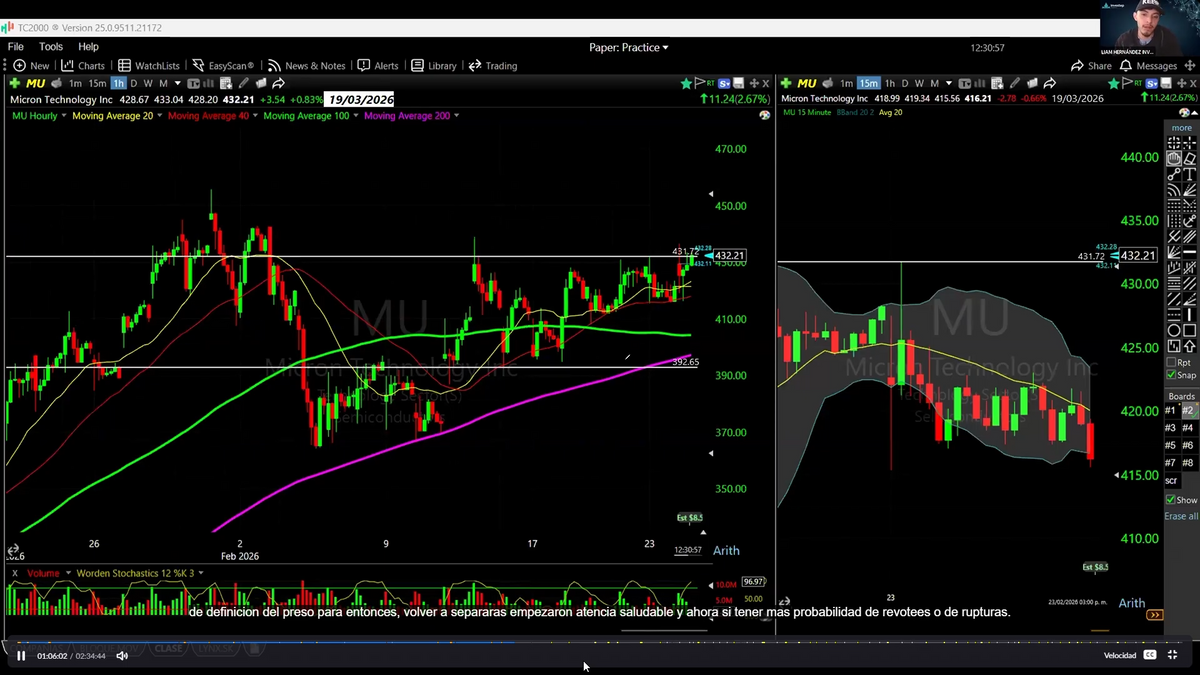The image size is (1200, 675).
Task: Click the green star favorite icon on left chart
Action: (x=686, y=83)
